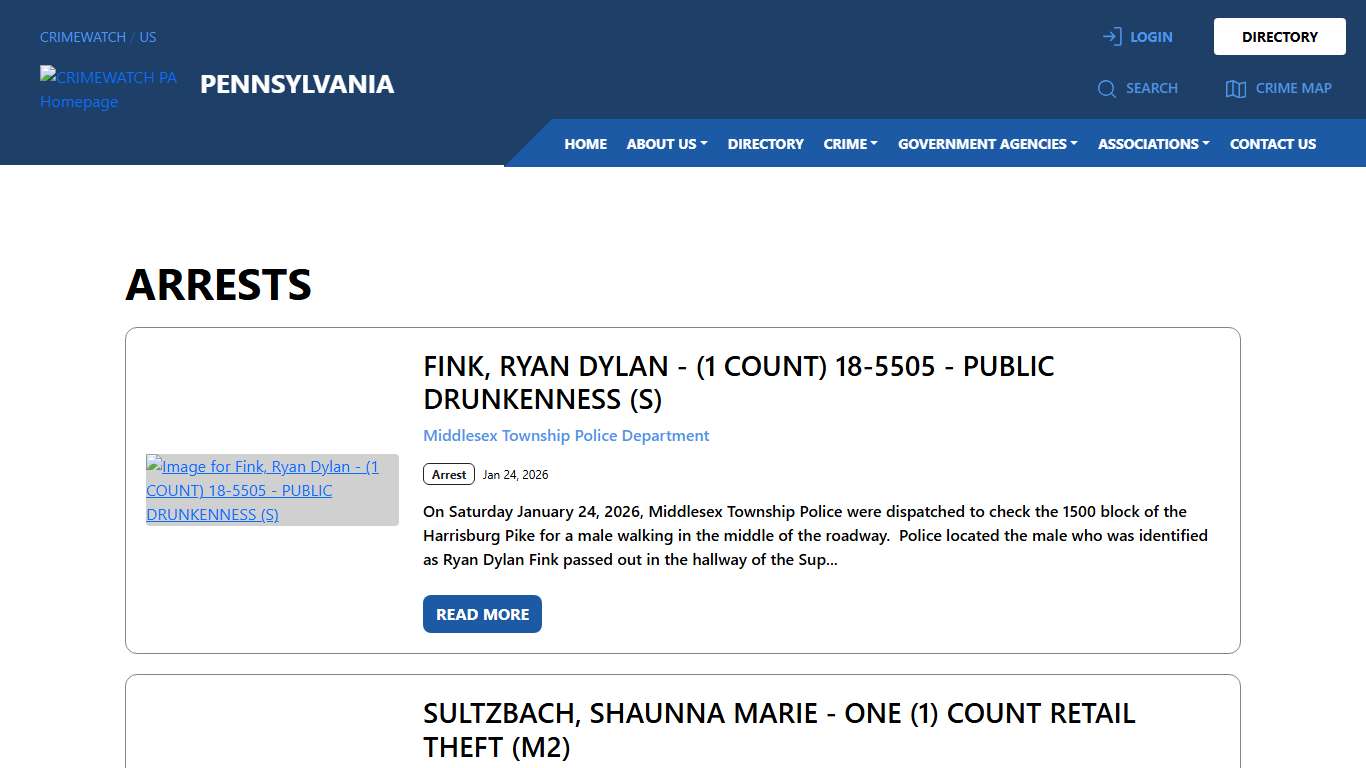Screen dimensions: 1366x768
Task: Click the Arrest tag badge
Action: click(449, 474)
